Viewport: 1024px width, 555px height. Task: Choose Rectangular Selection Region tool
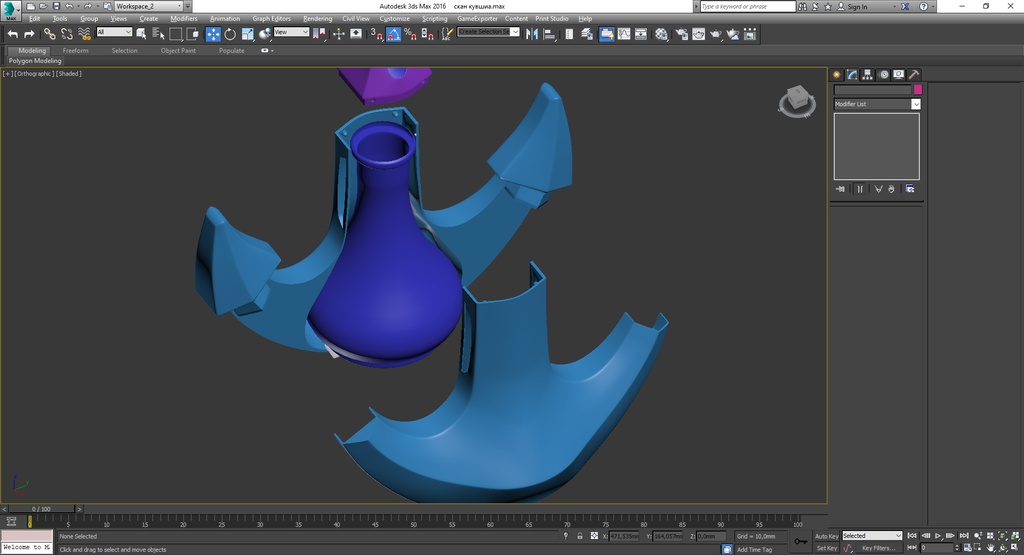[176, 34]
